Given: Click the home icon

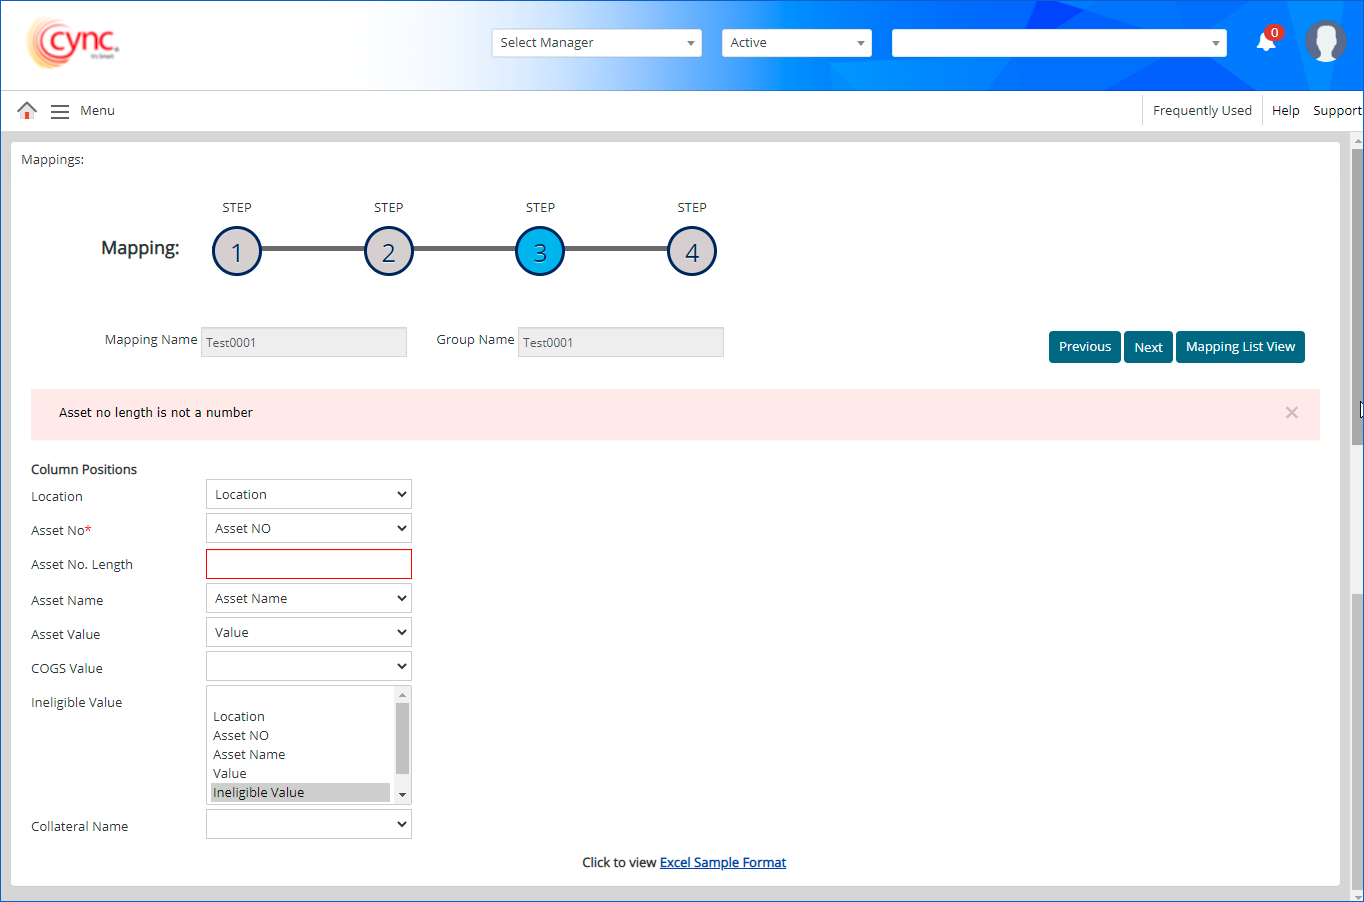Looking at the screenshot, I should [27, 110].
